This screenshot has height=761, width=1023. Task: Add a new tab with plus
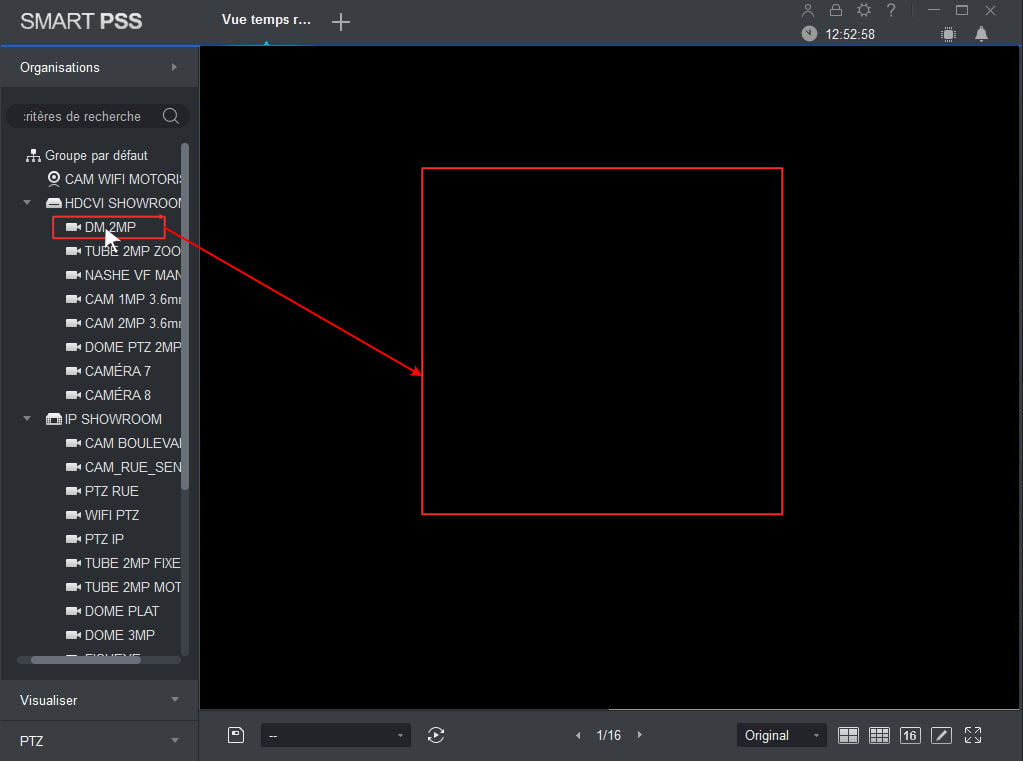click(341, 22)
